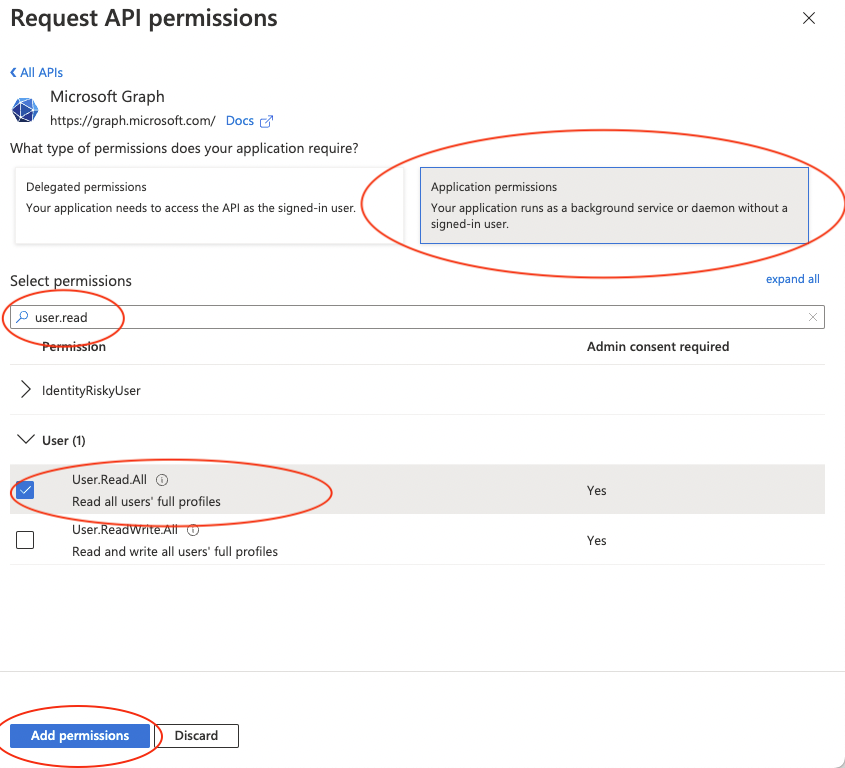
Task: Click the Microsoft Graph title
Action: [107, 96]
